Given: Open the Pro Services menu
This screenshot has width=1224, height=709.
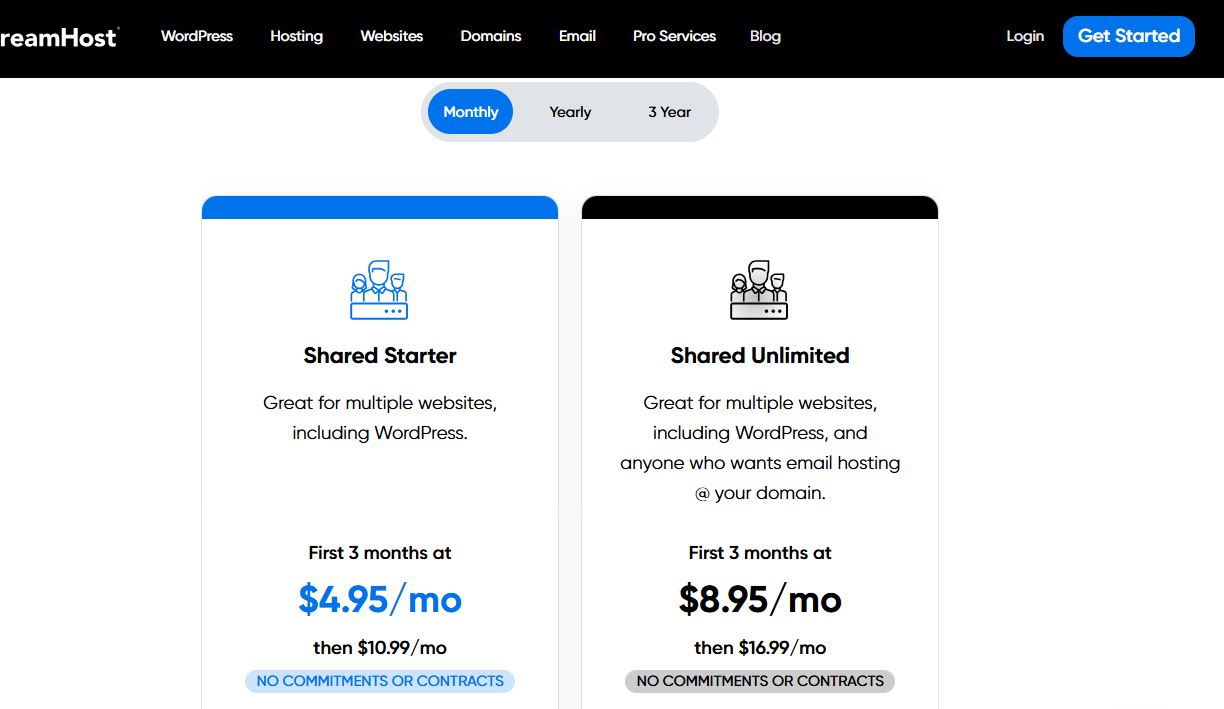Looking at the screenshot, I should tap(673, 36).
